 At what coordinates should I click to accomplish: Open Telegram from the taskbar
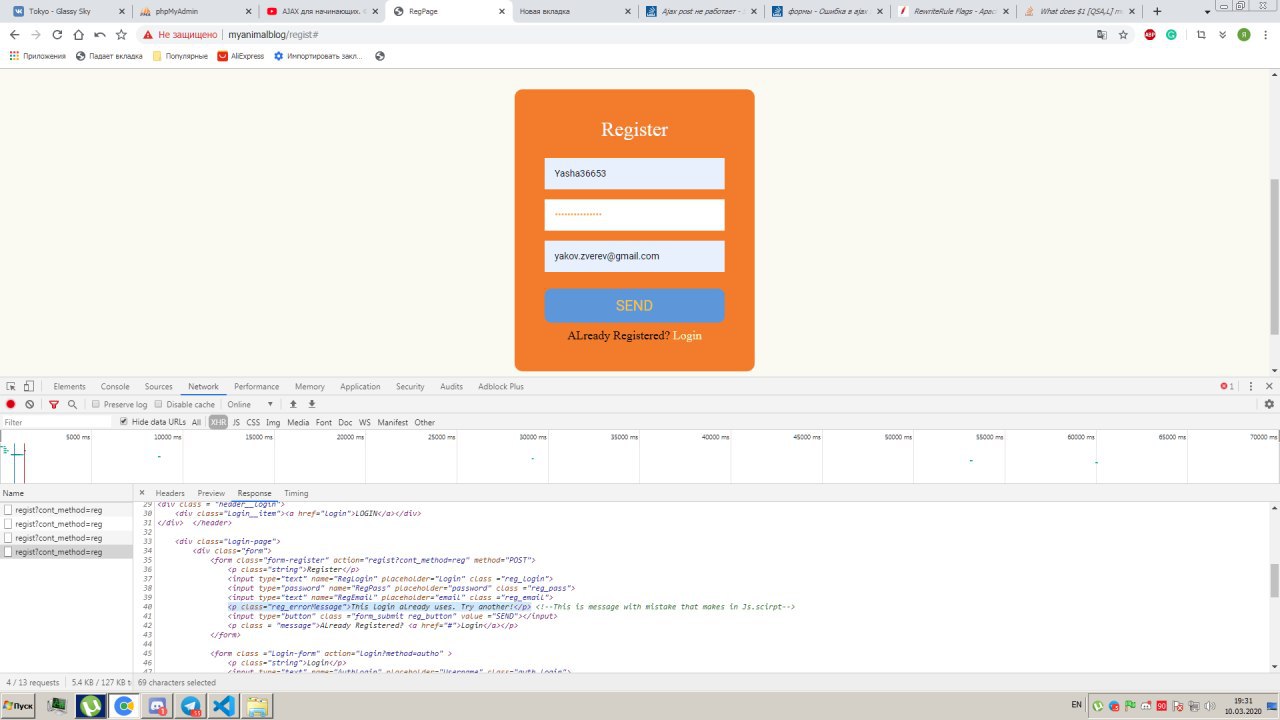coord(192,706)
